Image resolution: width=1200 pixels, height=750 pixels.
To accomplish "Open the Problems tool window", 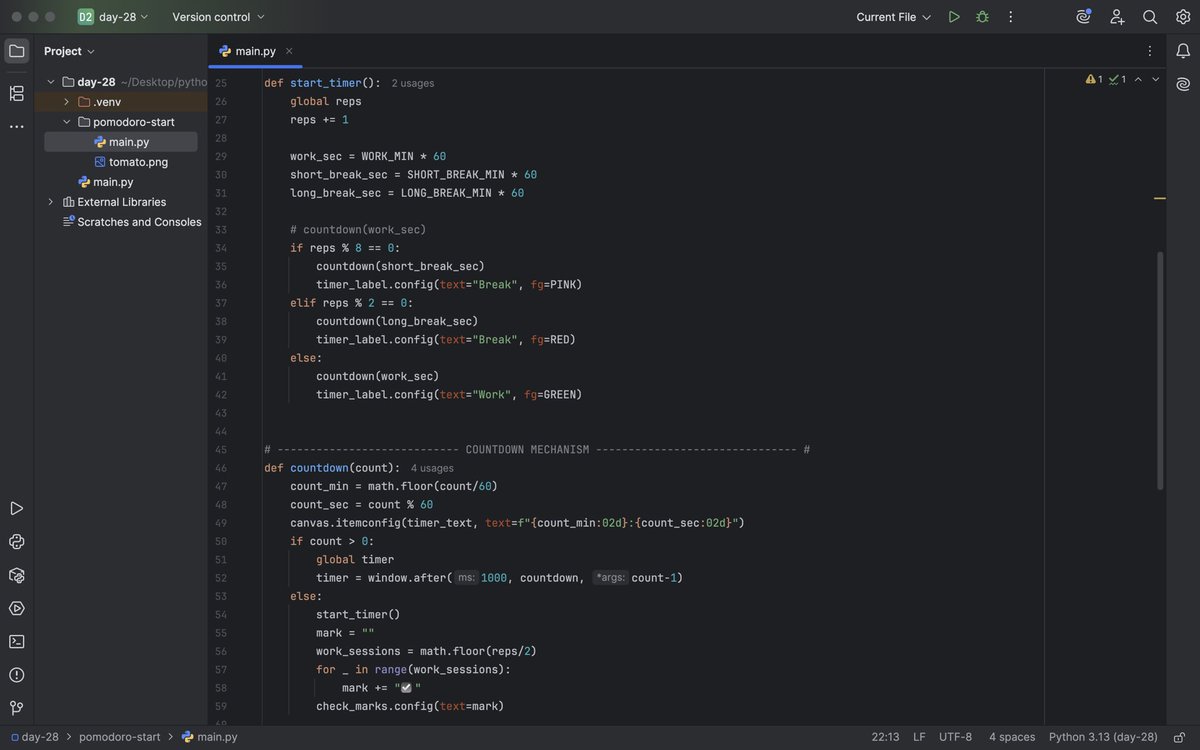I will pyautogui.click(x=16, y=675).
